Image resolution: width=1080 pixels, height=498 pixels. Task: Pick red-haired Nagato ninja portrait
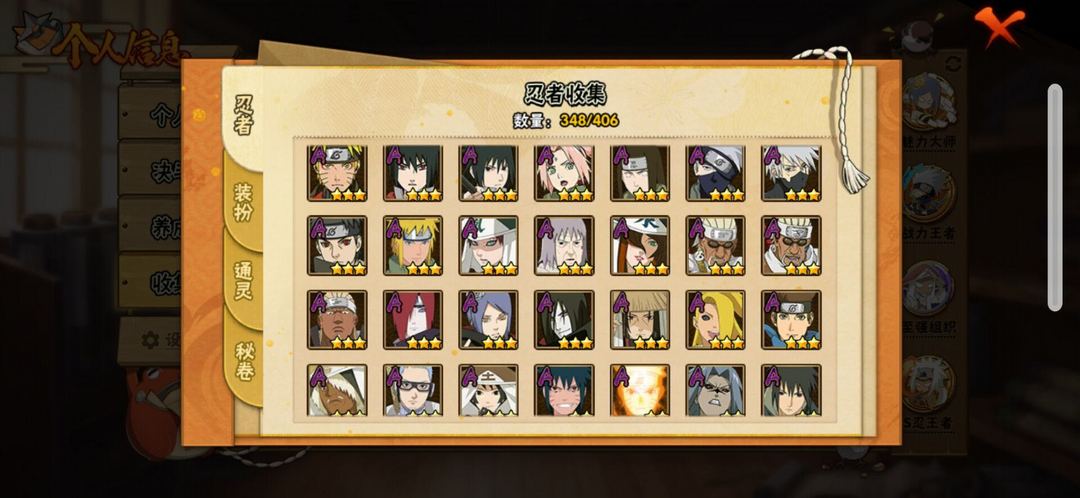(413, 320)
